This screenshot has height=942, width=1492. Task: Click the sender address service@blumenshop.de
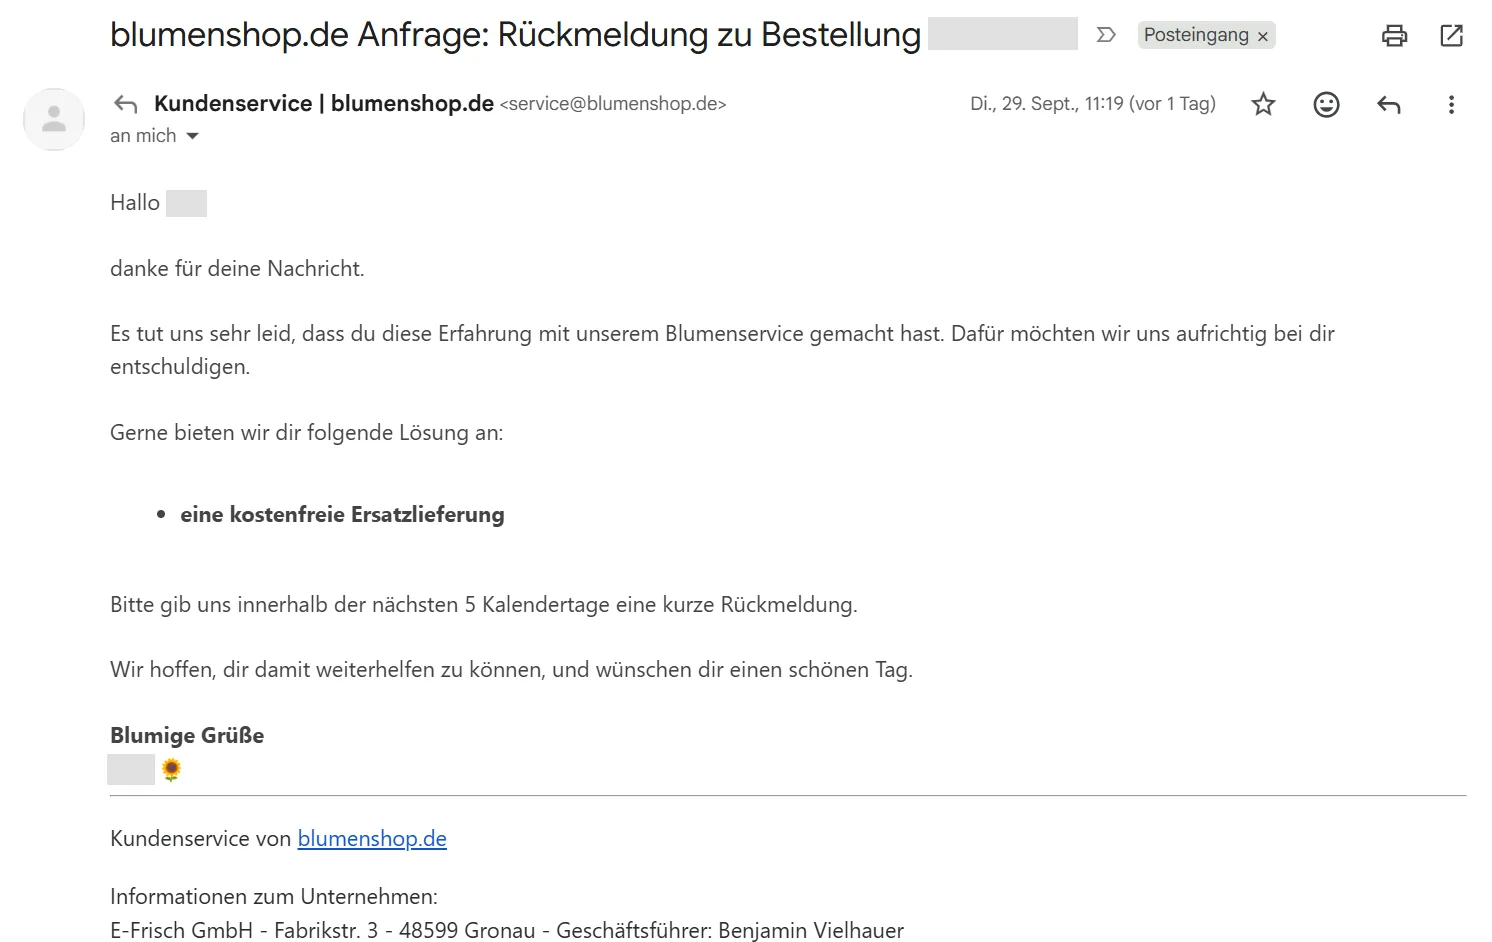click(x=613, y=104)
